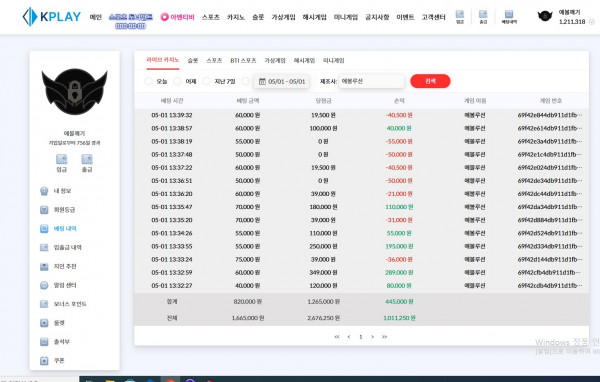This screenshot has width=600, height=382.
Task: Open 슬롯 in the top navigation
Action: click(258, 17)
